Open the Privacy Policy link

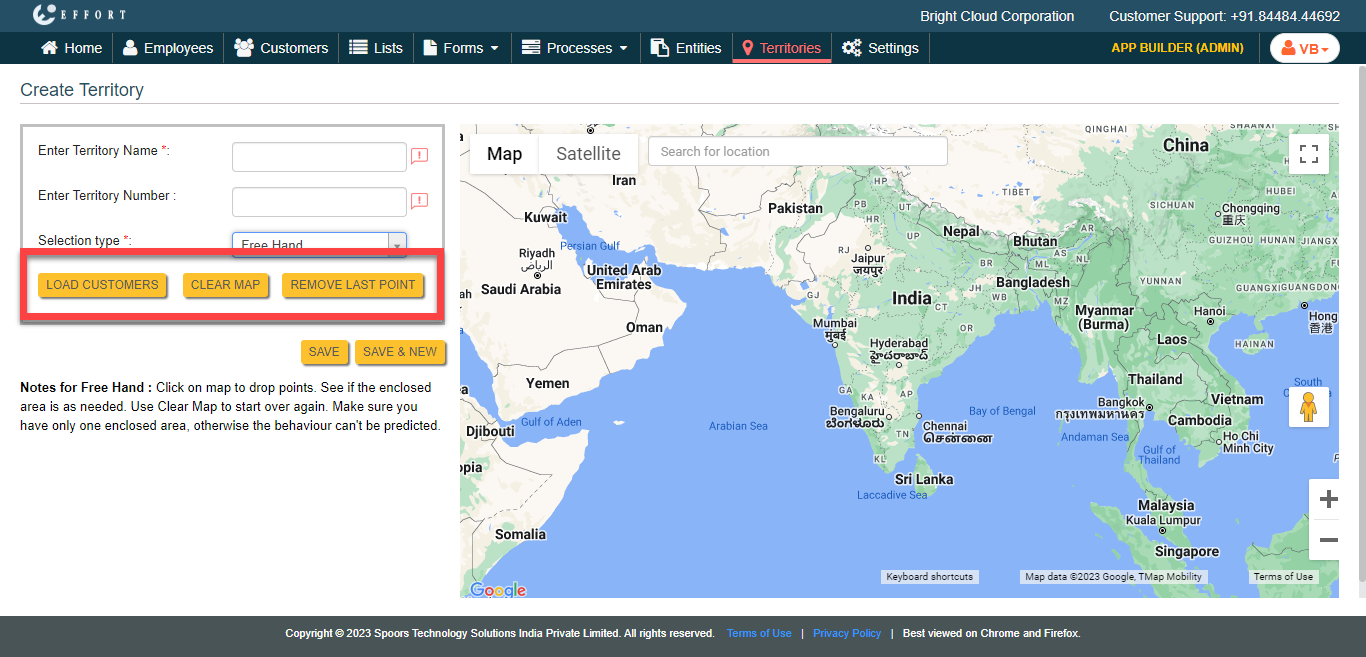click(x=846, y=633)
